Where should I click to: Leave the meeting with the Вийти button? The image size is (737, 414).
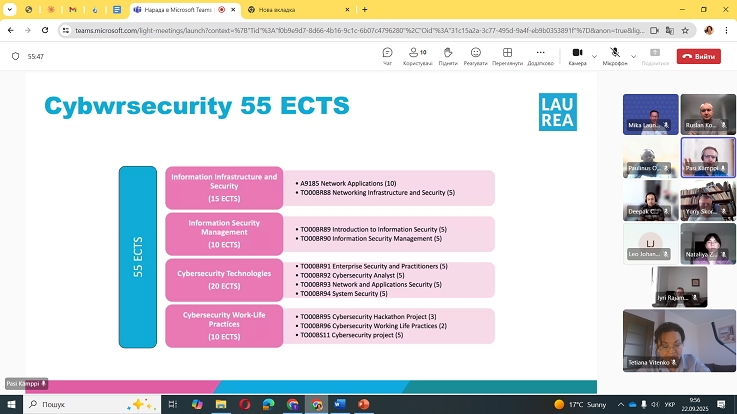[698, 56]
